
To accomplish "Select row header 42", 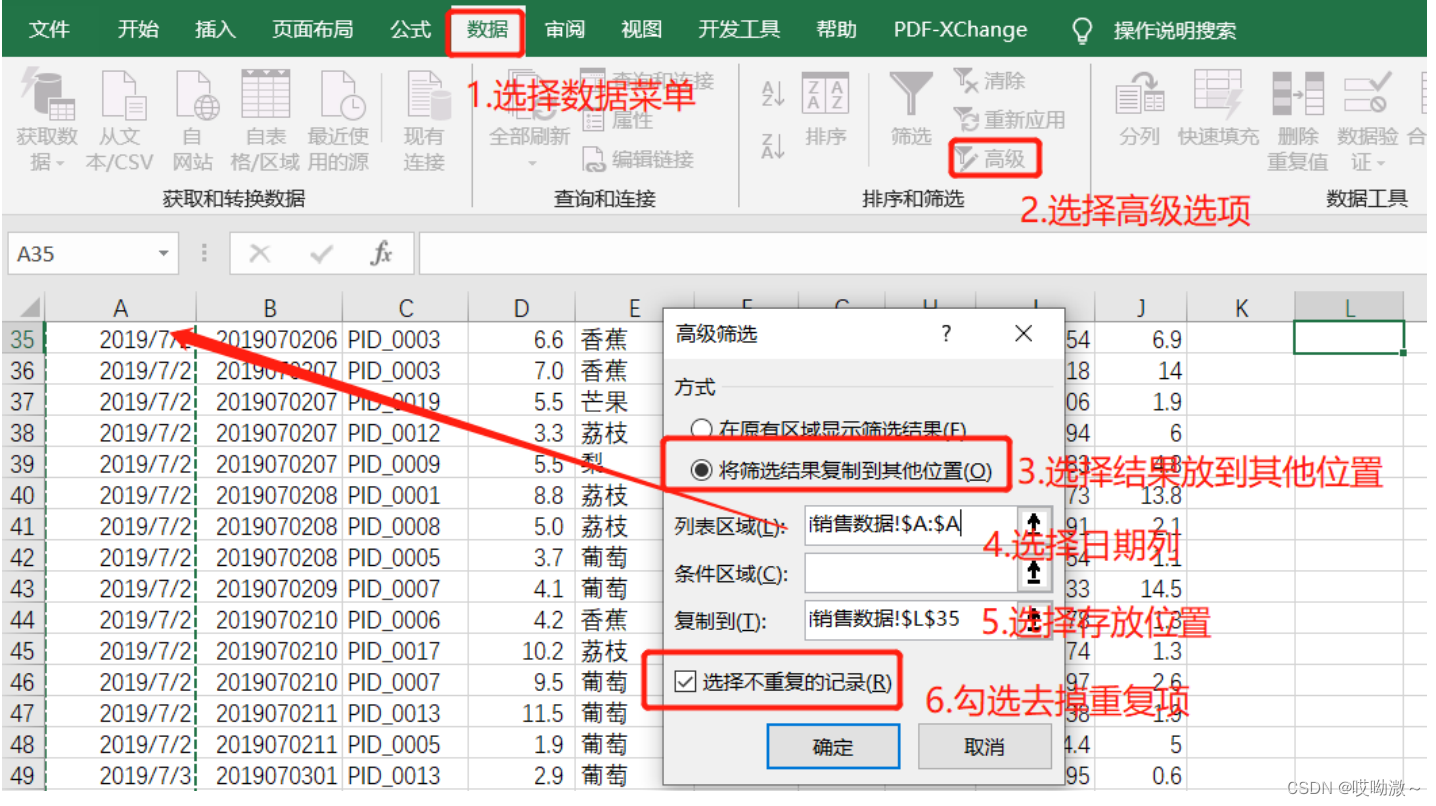I will coord(22,557).
